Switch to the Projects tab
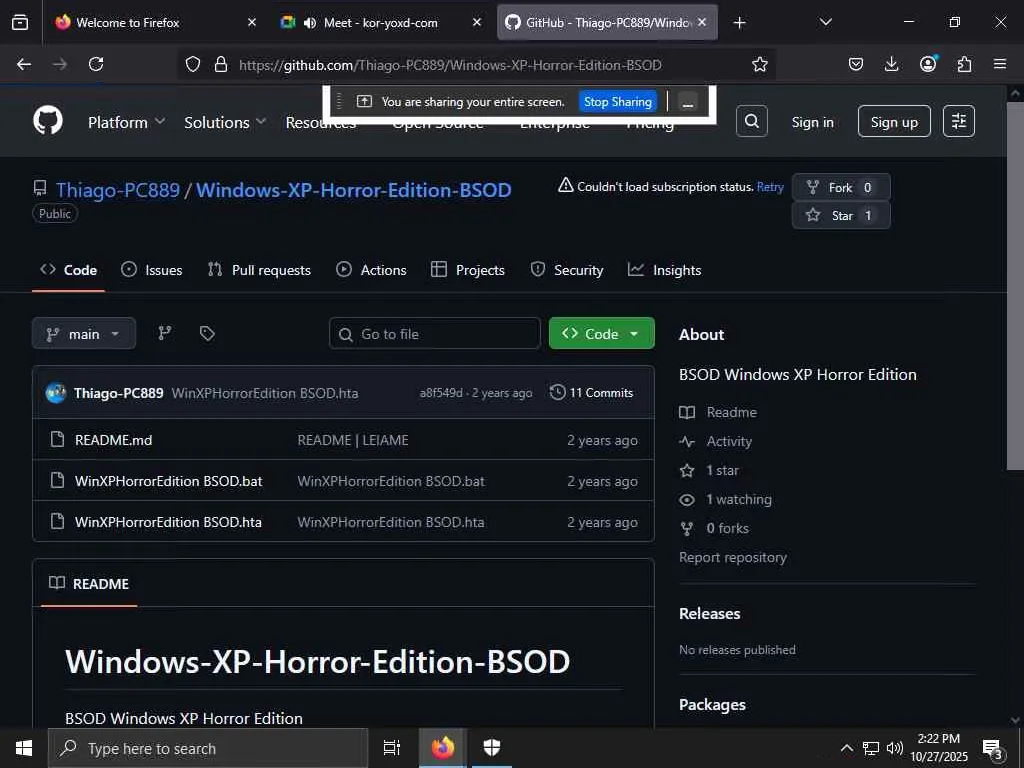 point(468,270)
